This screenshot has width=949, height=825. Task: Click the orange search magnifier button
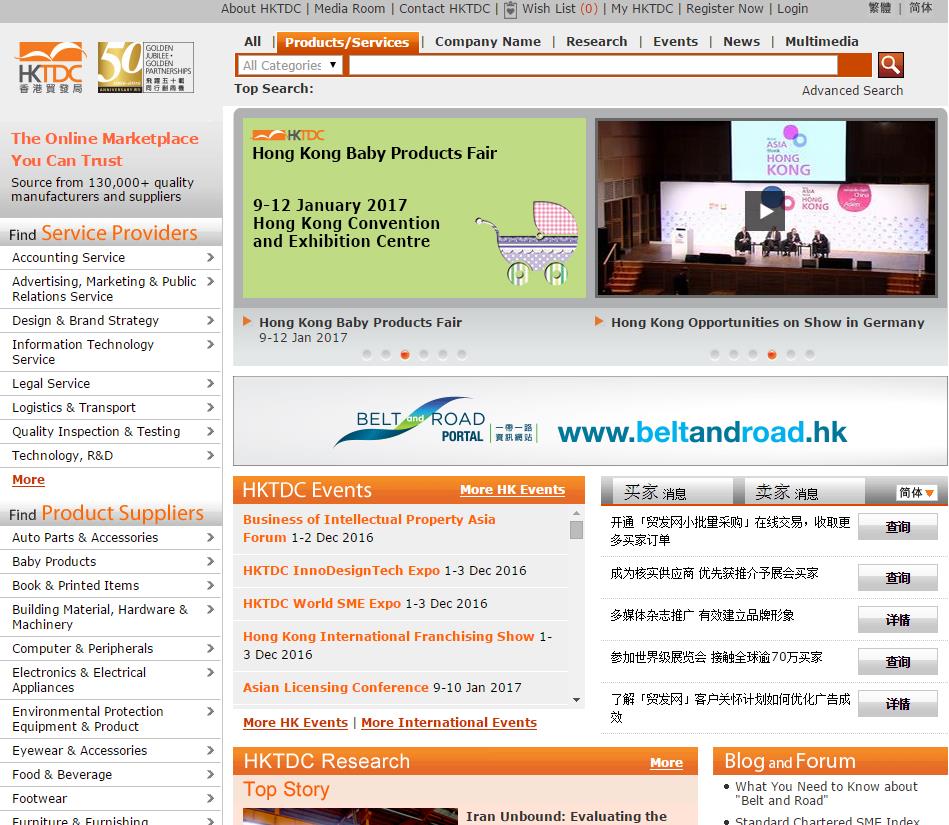(890, 65)
